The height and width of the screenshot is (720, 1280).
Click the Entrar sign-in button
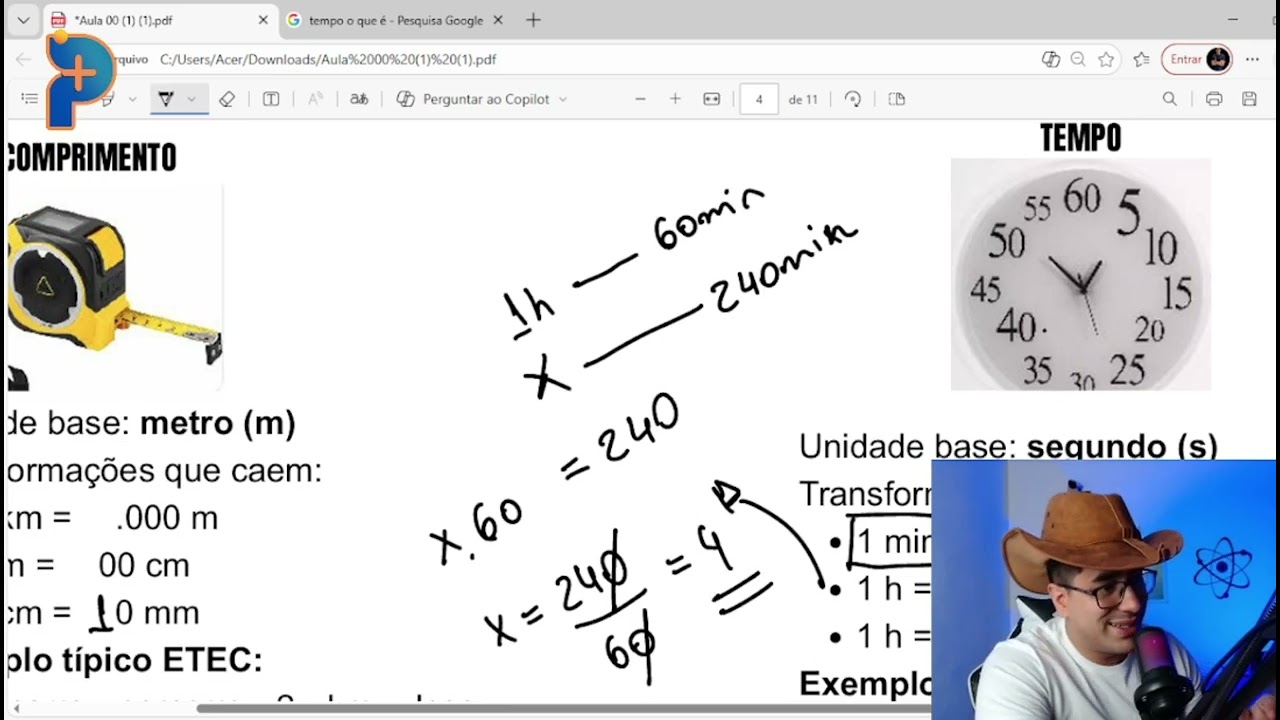tap(1196, 59)
